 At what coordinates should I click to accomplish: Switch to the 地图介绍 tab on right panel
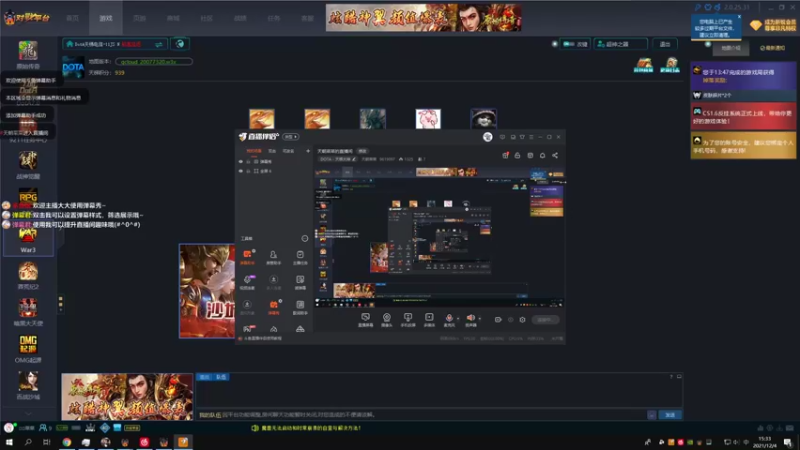[730, 48]
